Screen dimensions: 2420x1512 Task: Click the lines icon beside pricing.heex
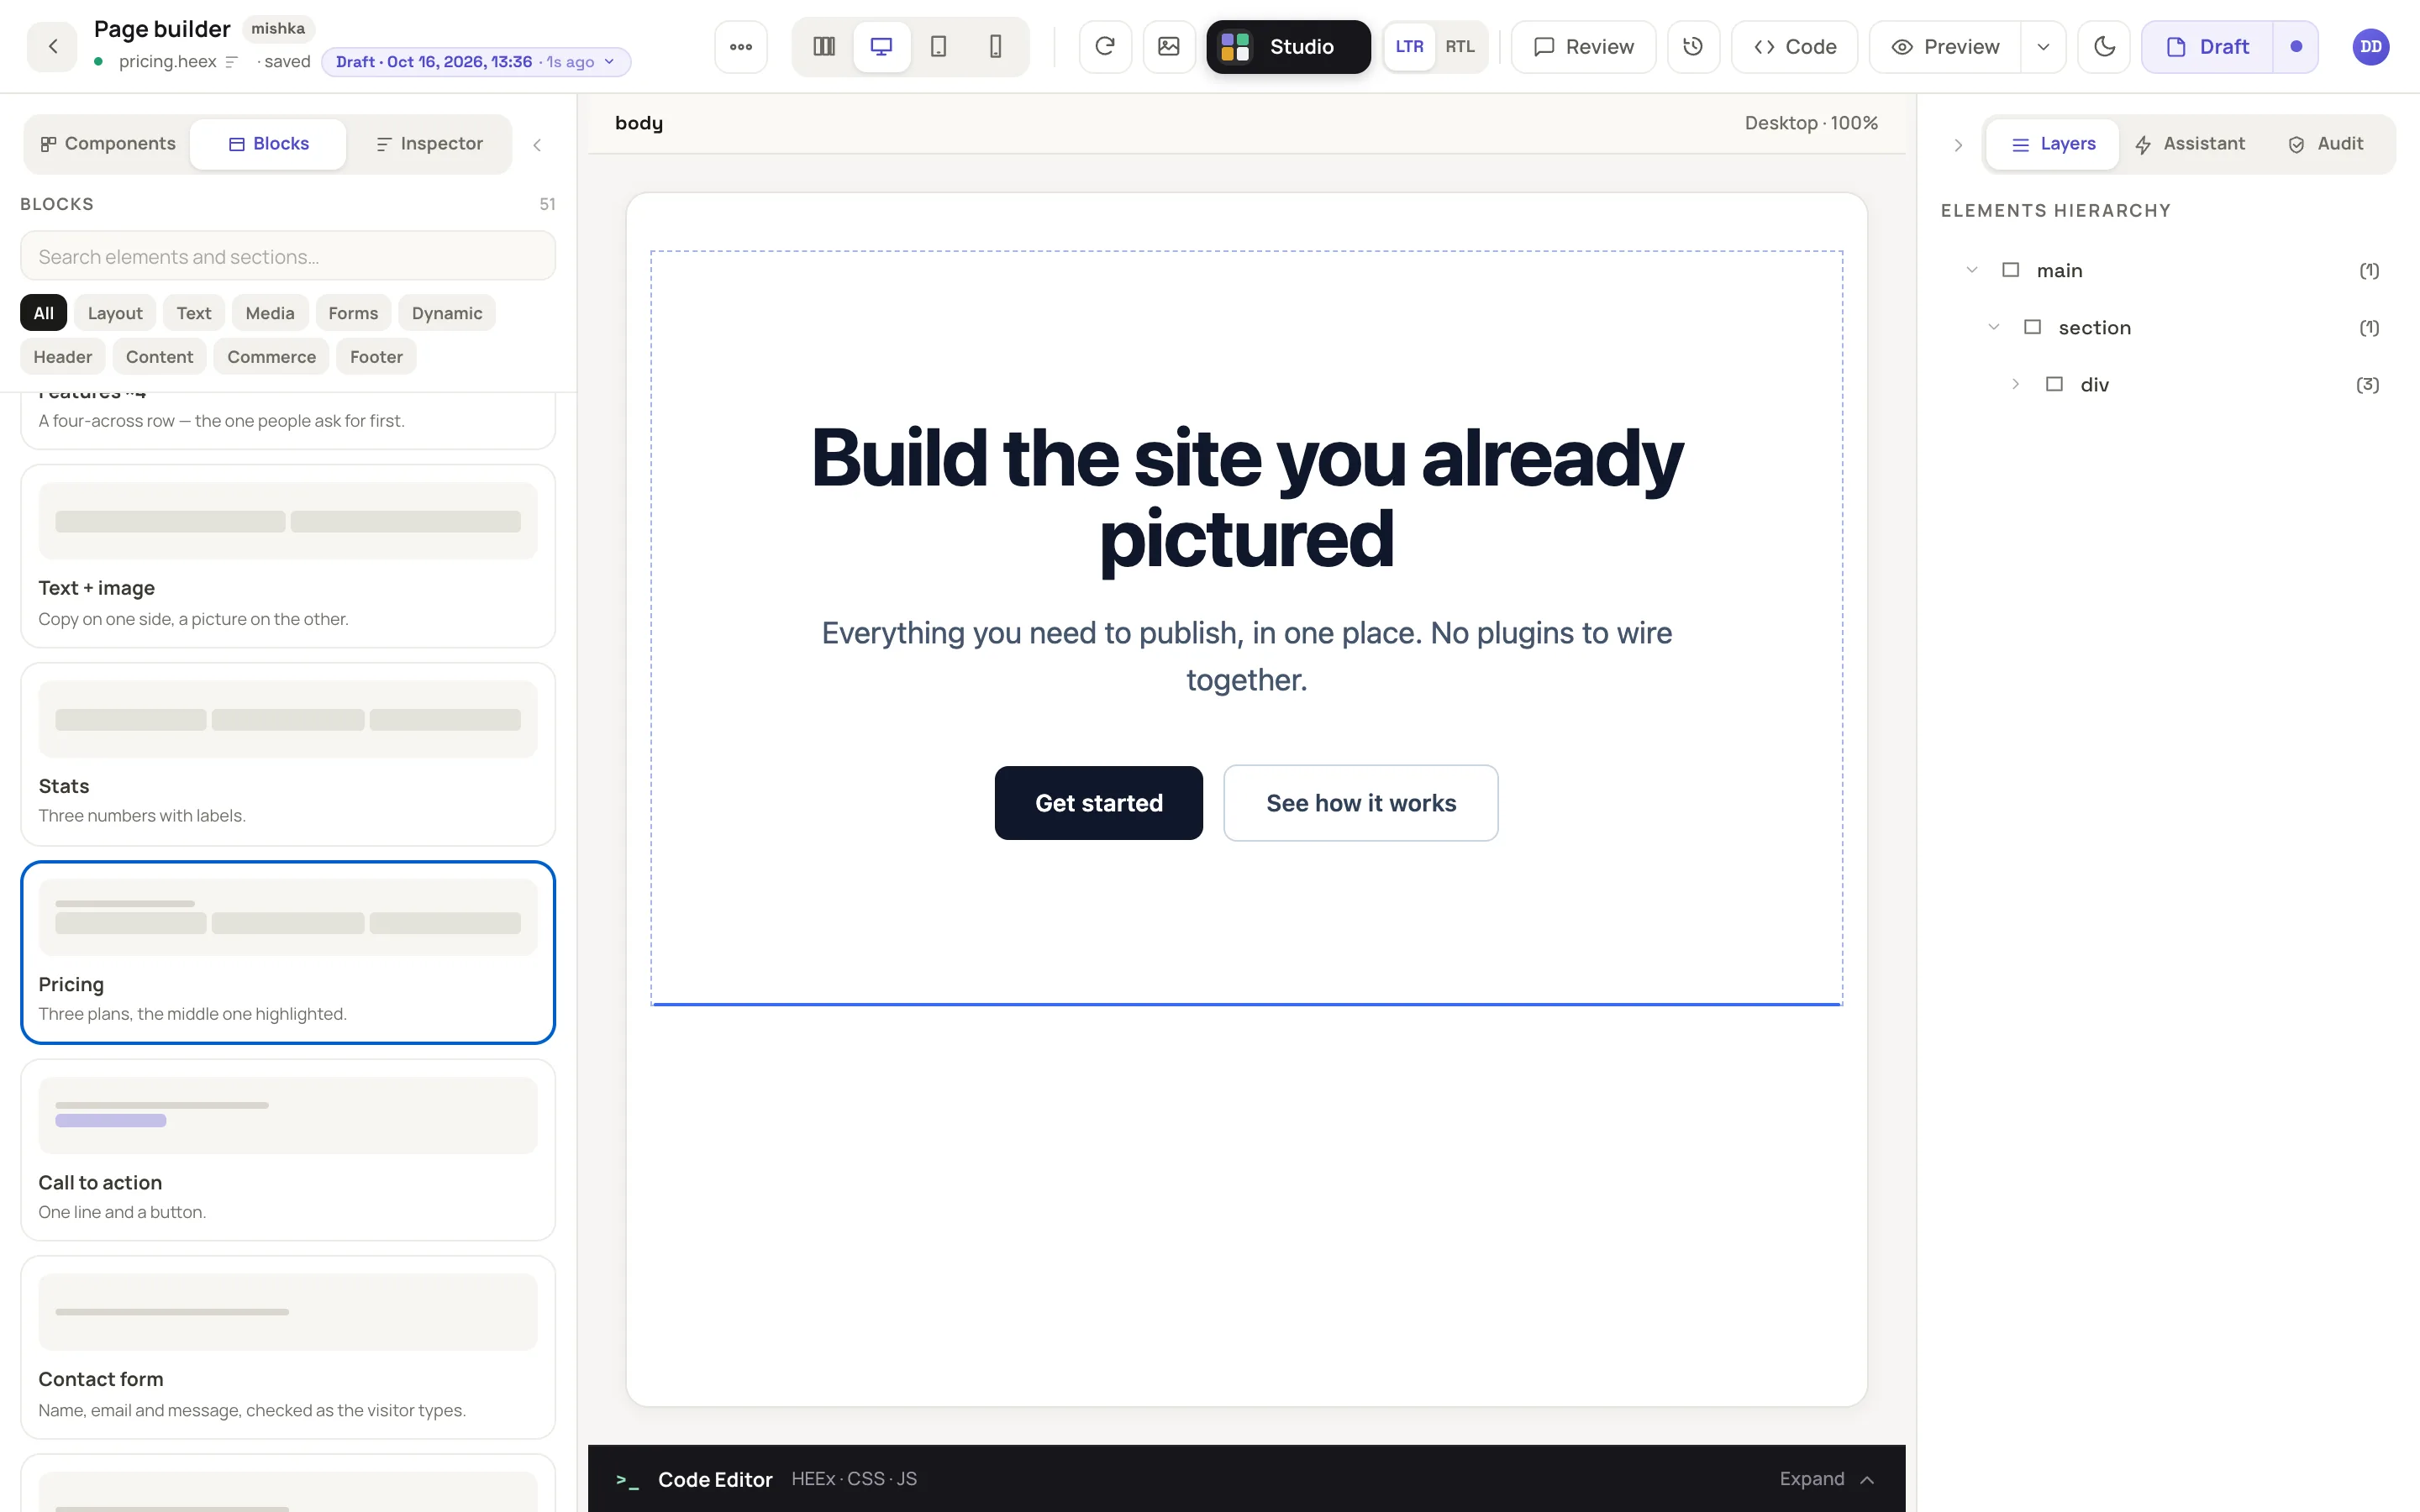tap(232, 62)
